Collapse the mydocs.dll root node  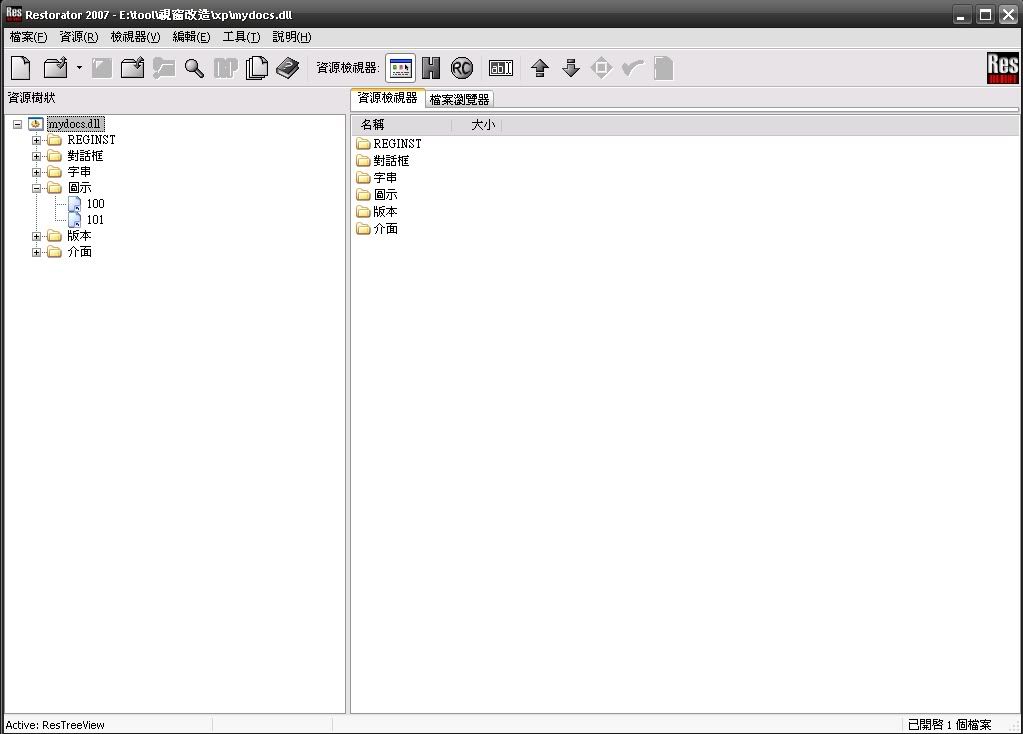pyautogui.click(x=18, y=124)
